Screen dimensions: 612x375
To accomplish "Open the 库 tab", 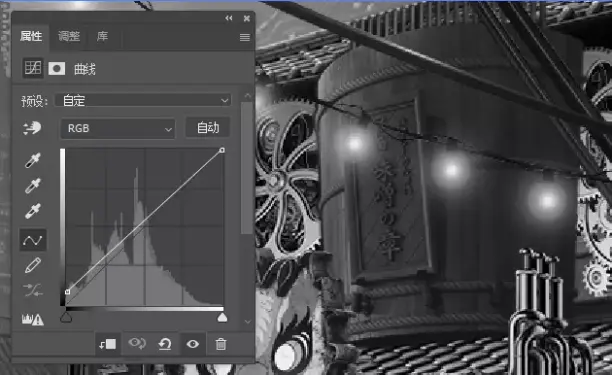I will pos(102,36).
